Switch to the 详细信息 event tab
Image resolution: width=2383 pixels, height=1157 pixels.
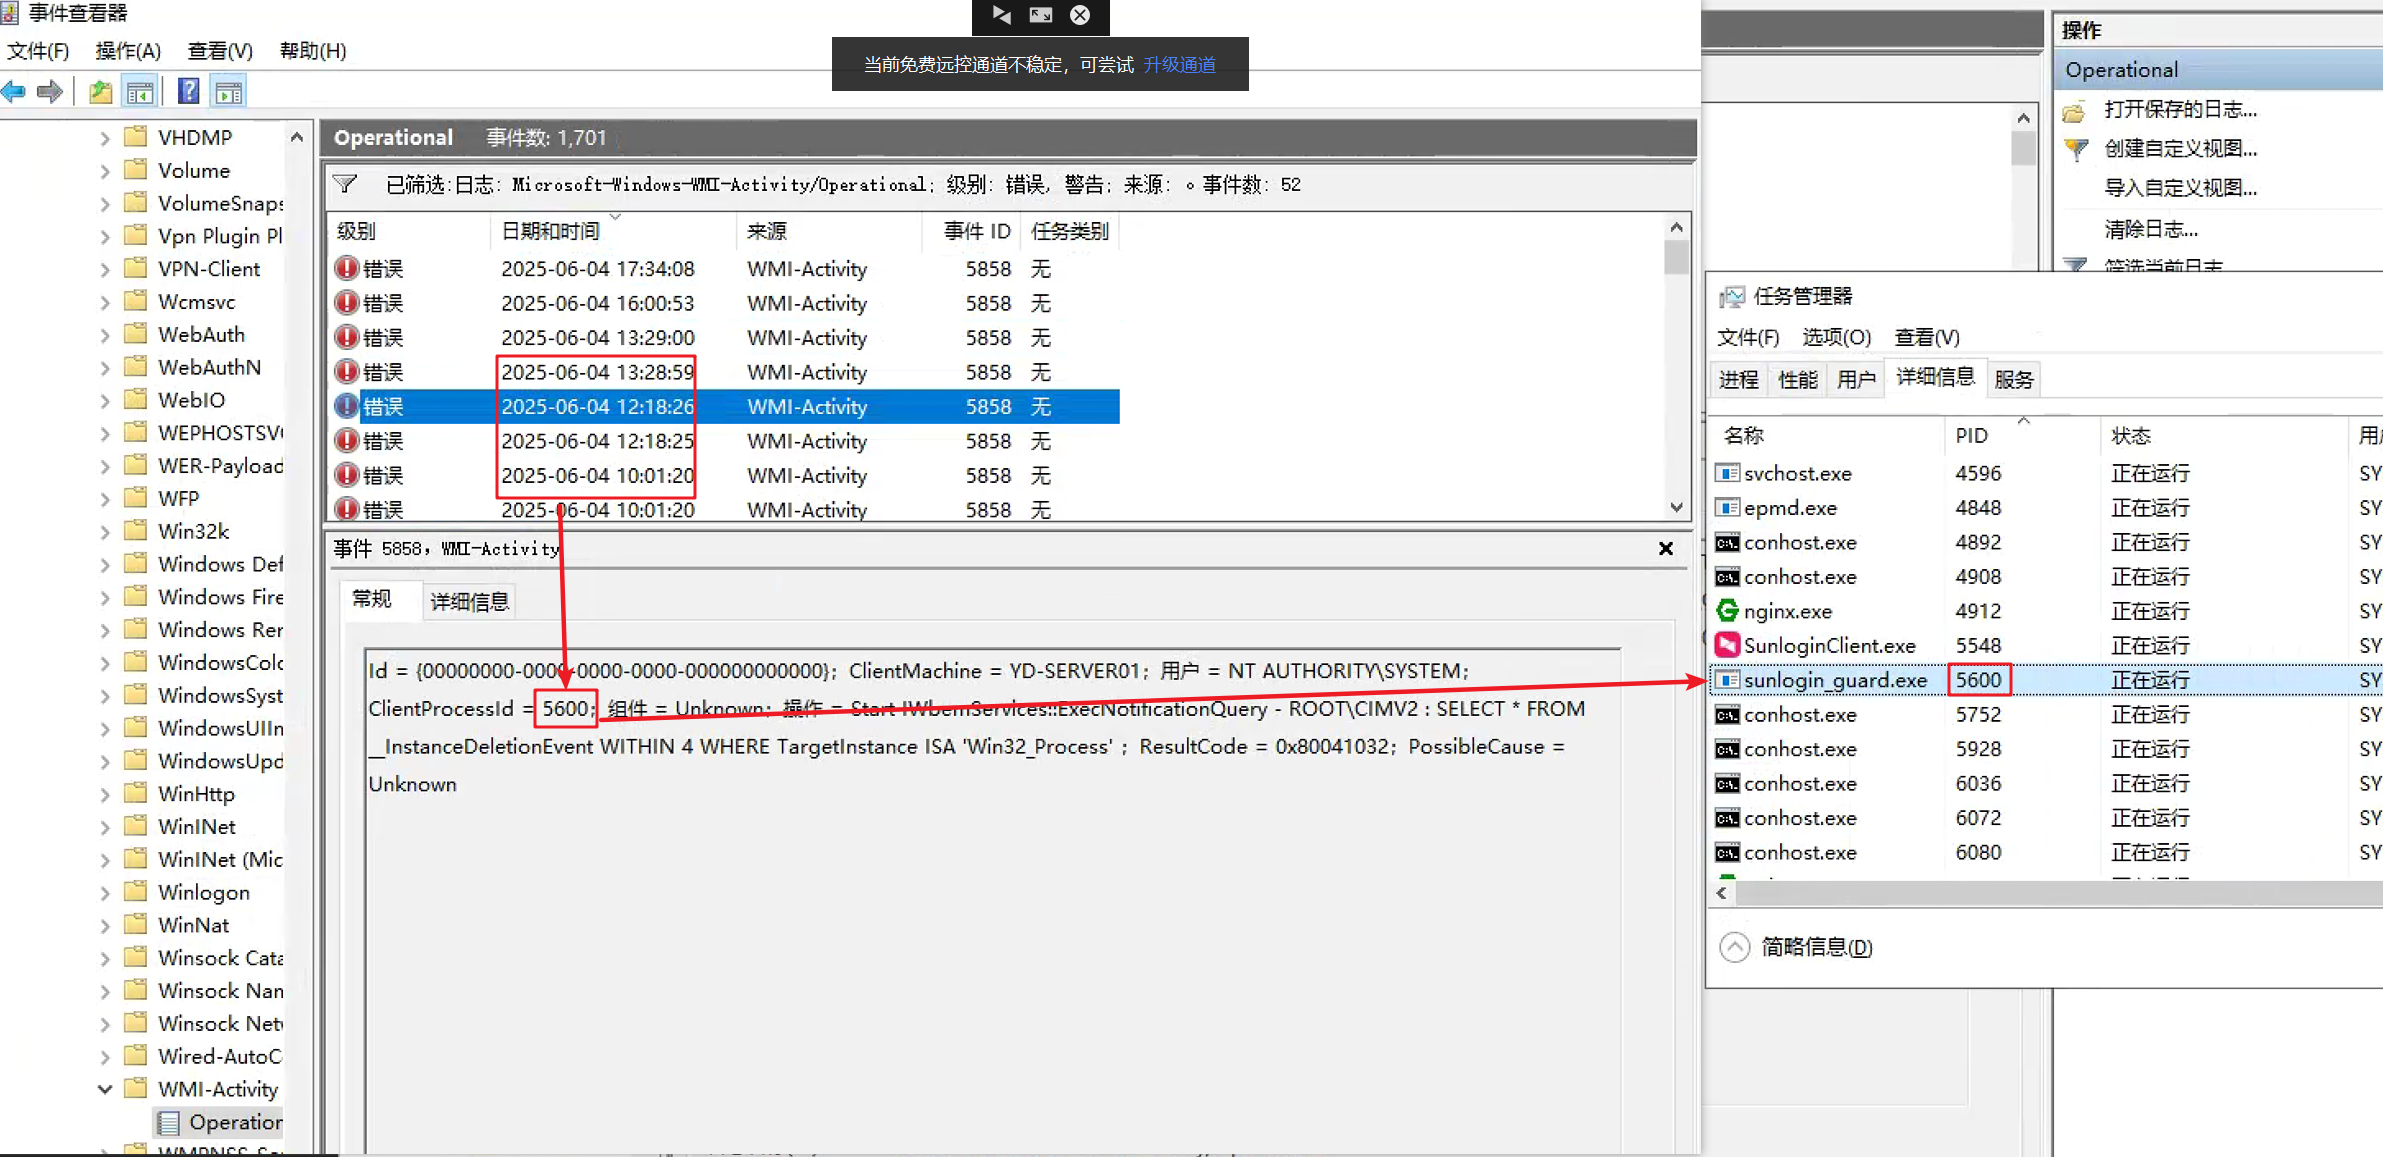tap(469, 601)
